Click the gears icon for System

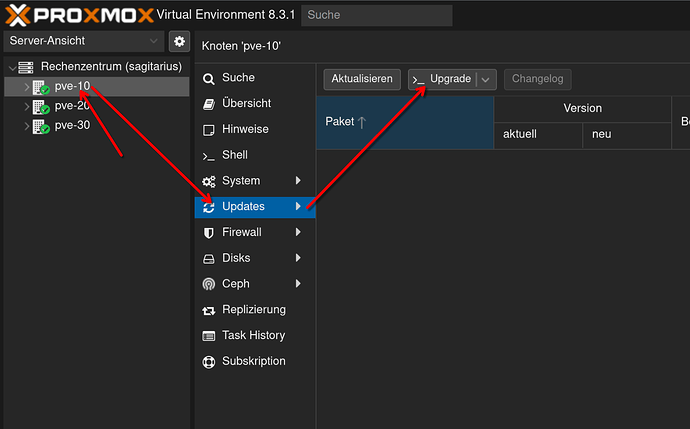point(209,181)
